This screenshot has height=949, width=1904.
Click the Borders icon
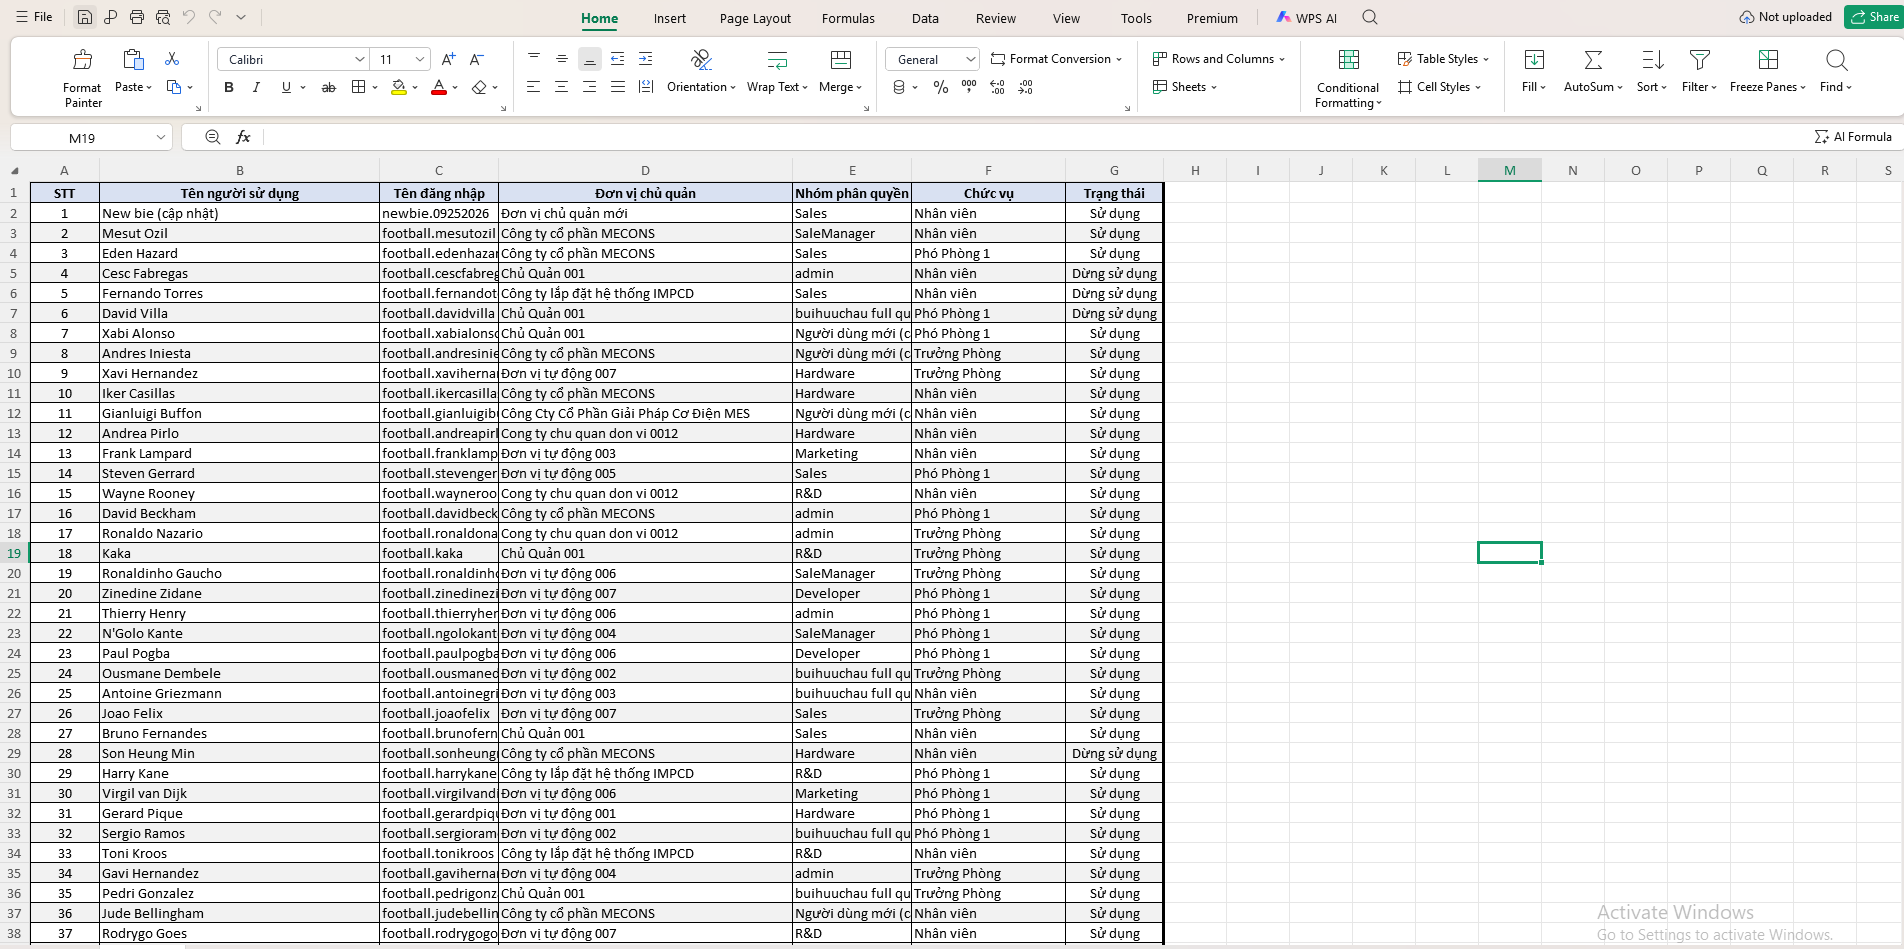(x=359, y=87)
